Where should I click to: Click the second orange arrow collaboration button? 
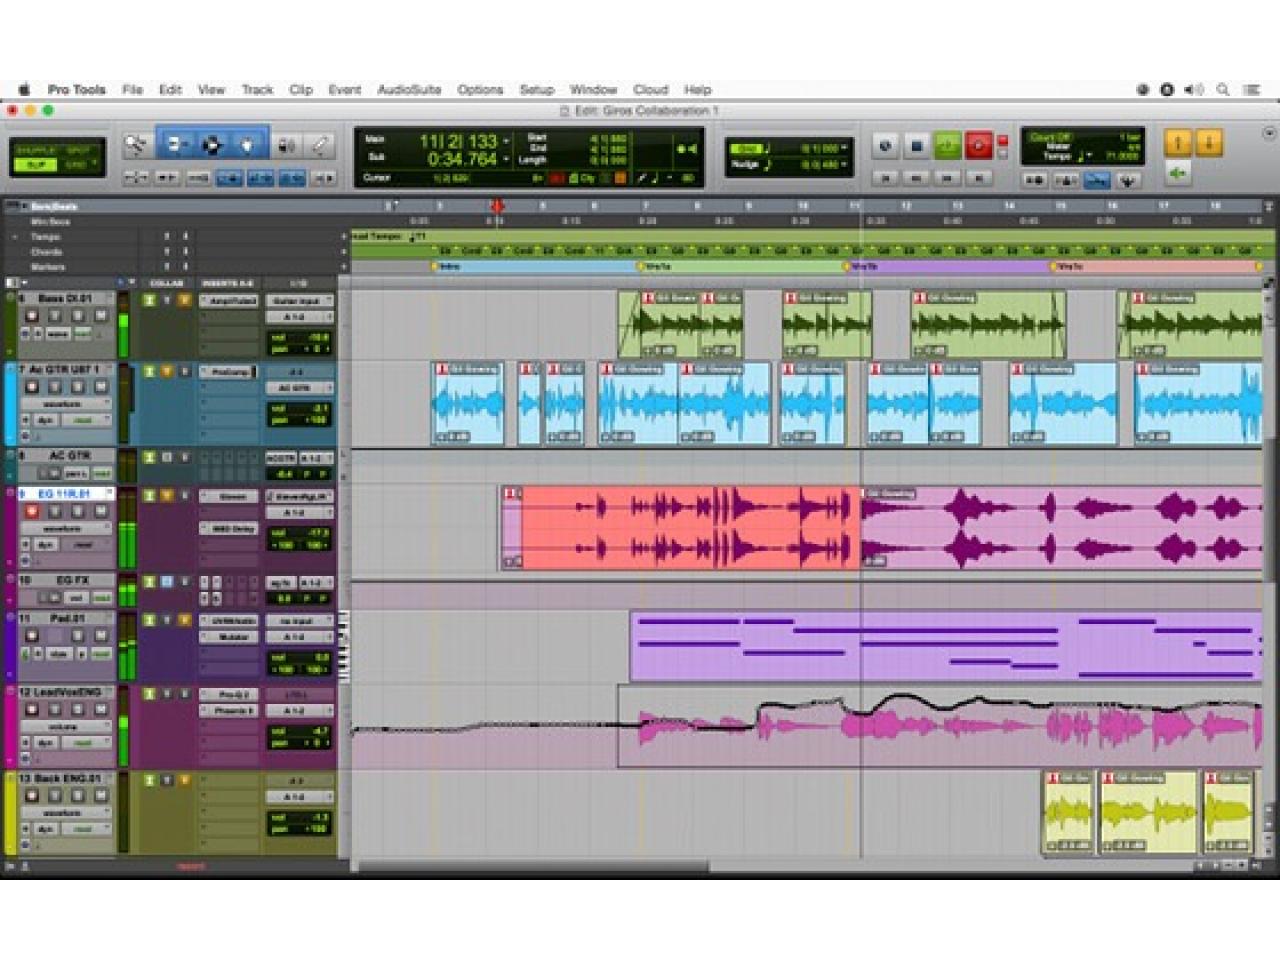point(1209,144)
